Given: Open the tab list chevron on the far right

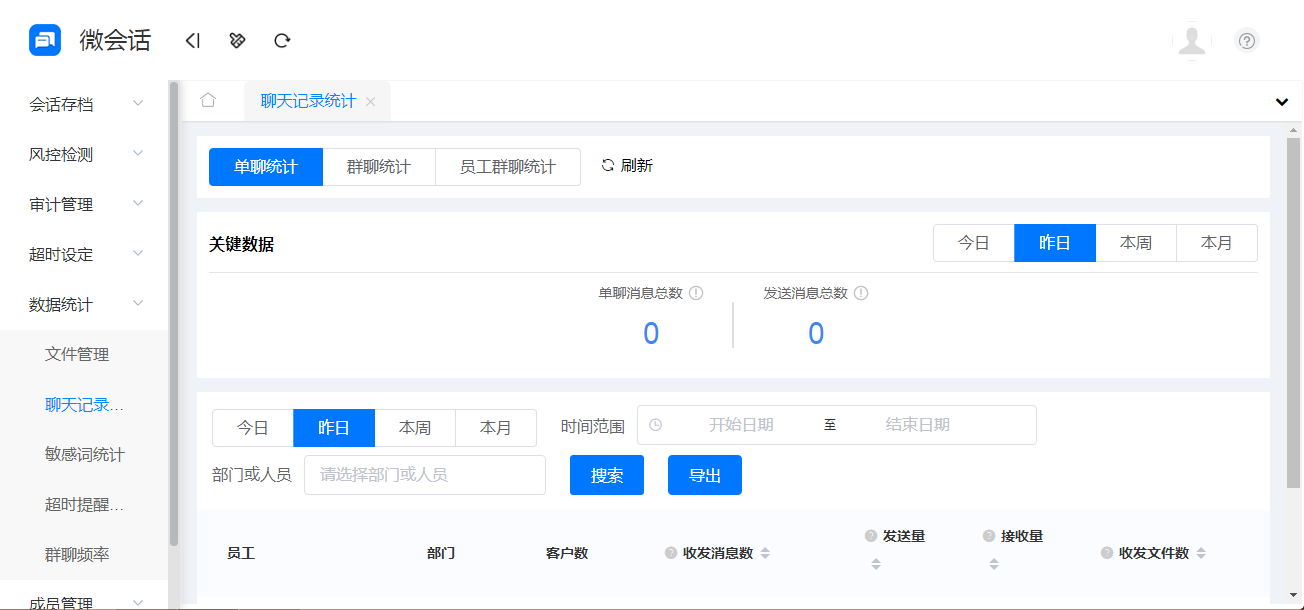Looking at the screenshot, I should pyautogui.click(x=1280, y=101).
